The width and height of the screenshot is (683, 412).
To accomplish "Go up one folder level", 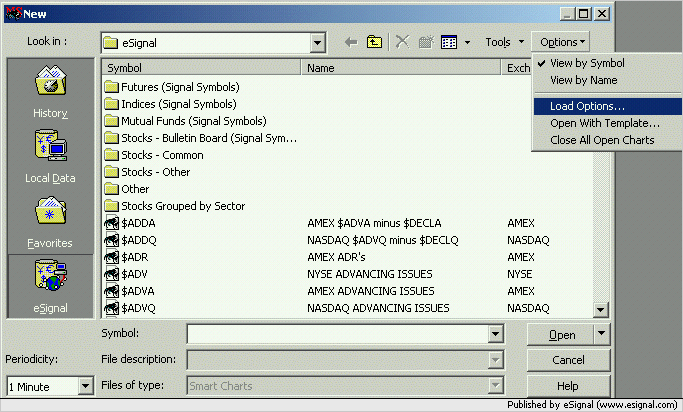I will 374,42.
